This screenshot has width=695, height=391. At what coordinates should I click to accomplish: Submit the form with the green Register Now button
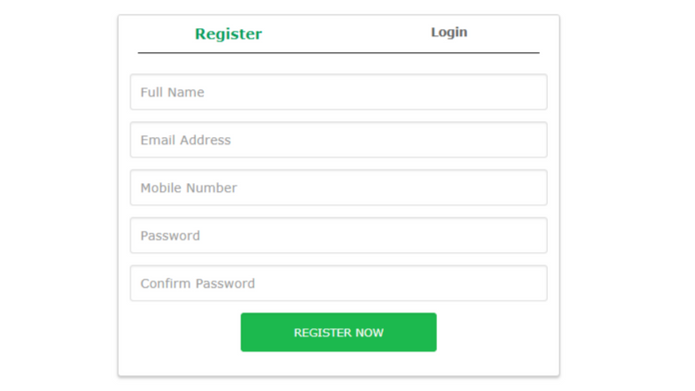click(x=339, y=332)
